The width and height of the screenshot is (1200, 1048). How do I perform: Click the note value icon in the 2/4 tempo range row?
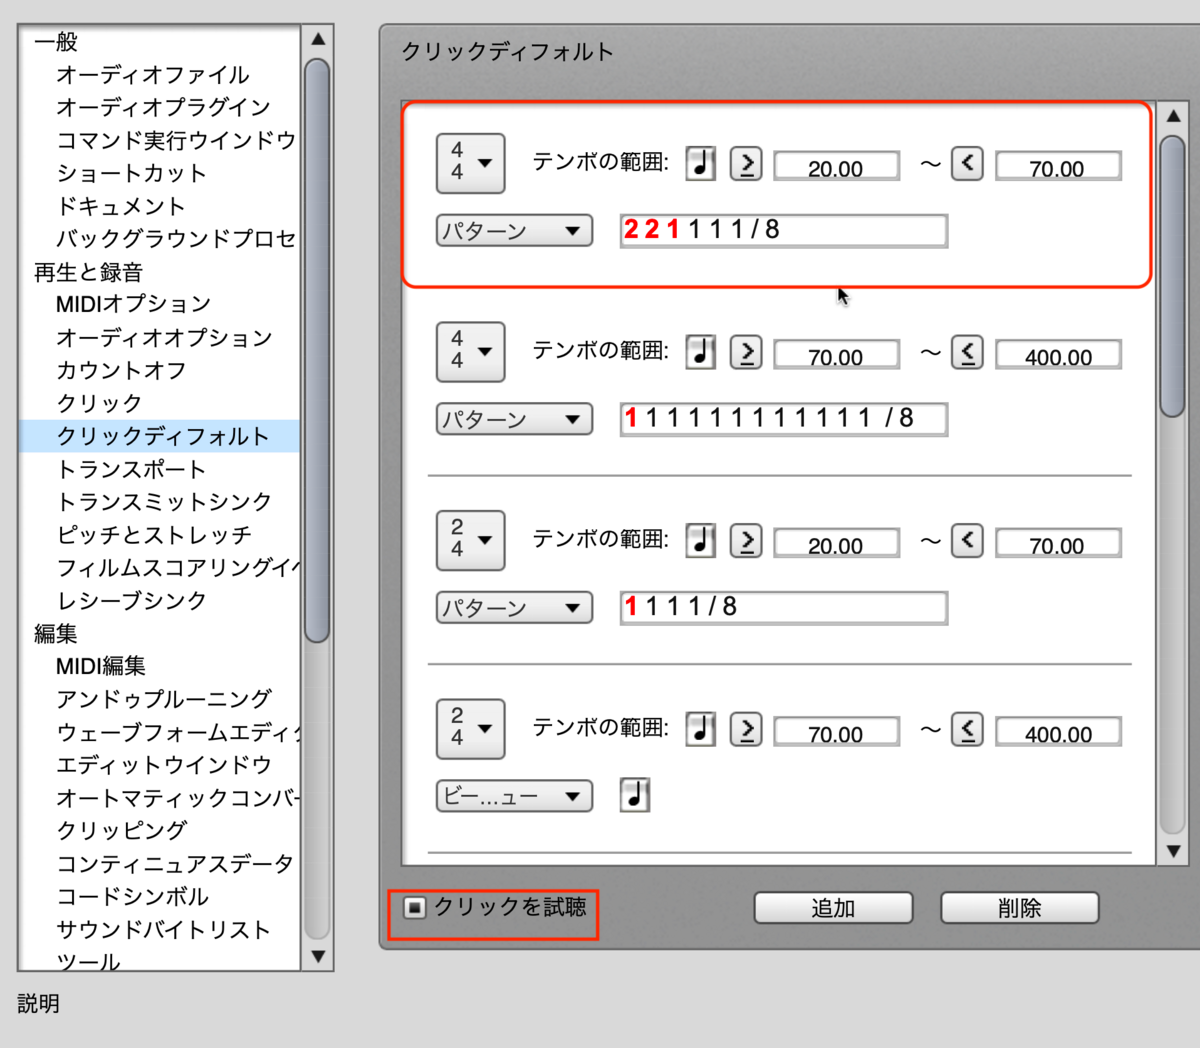(700, 540)
